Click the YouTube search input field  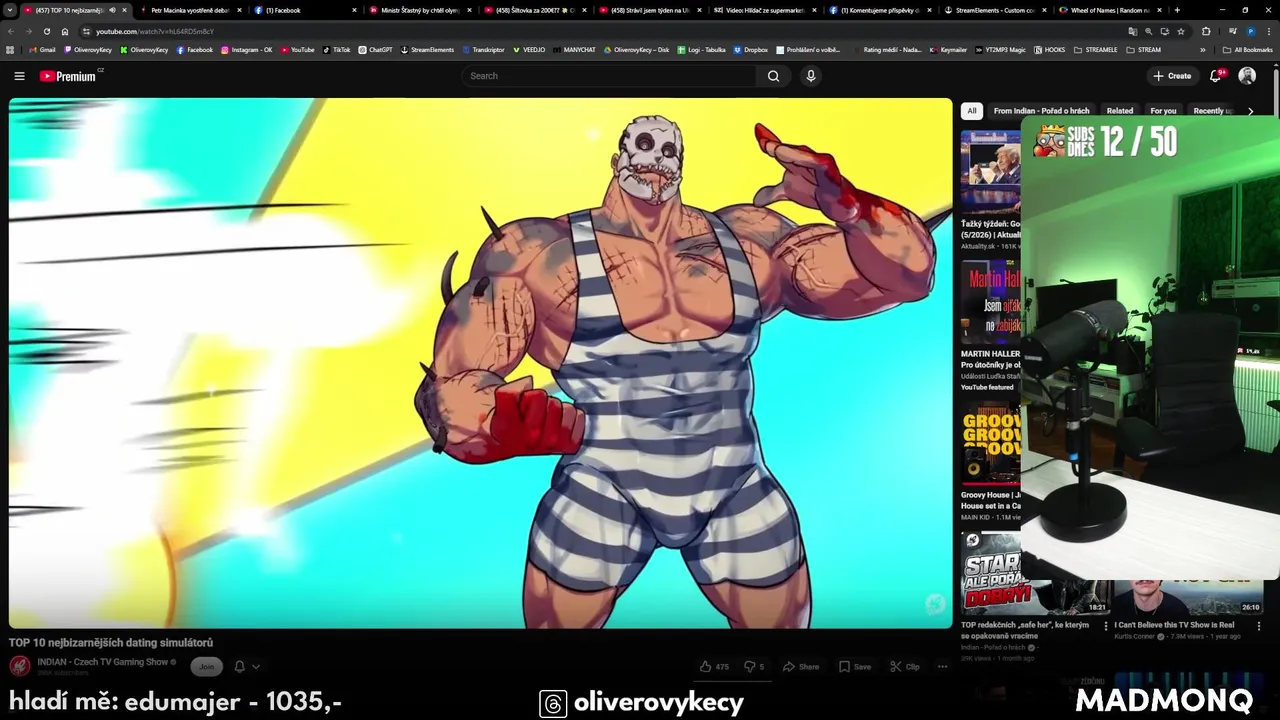click(x=610, y=76)
